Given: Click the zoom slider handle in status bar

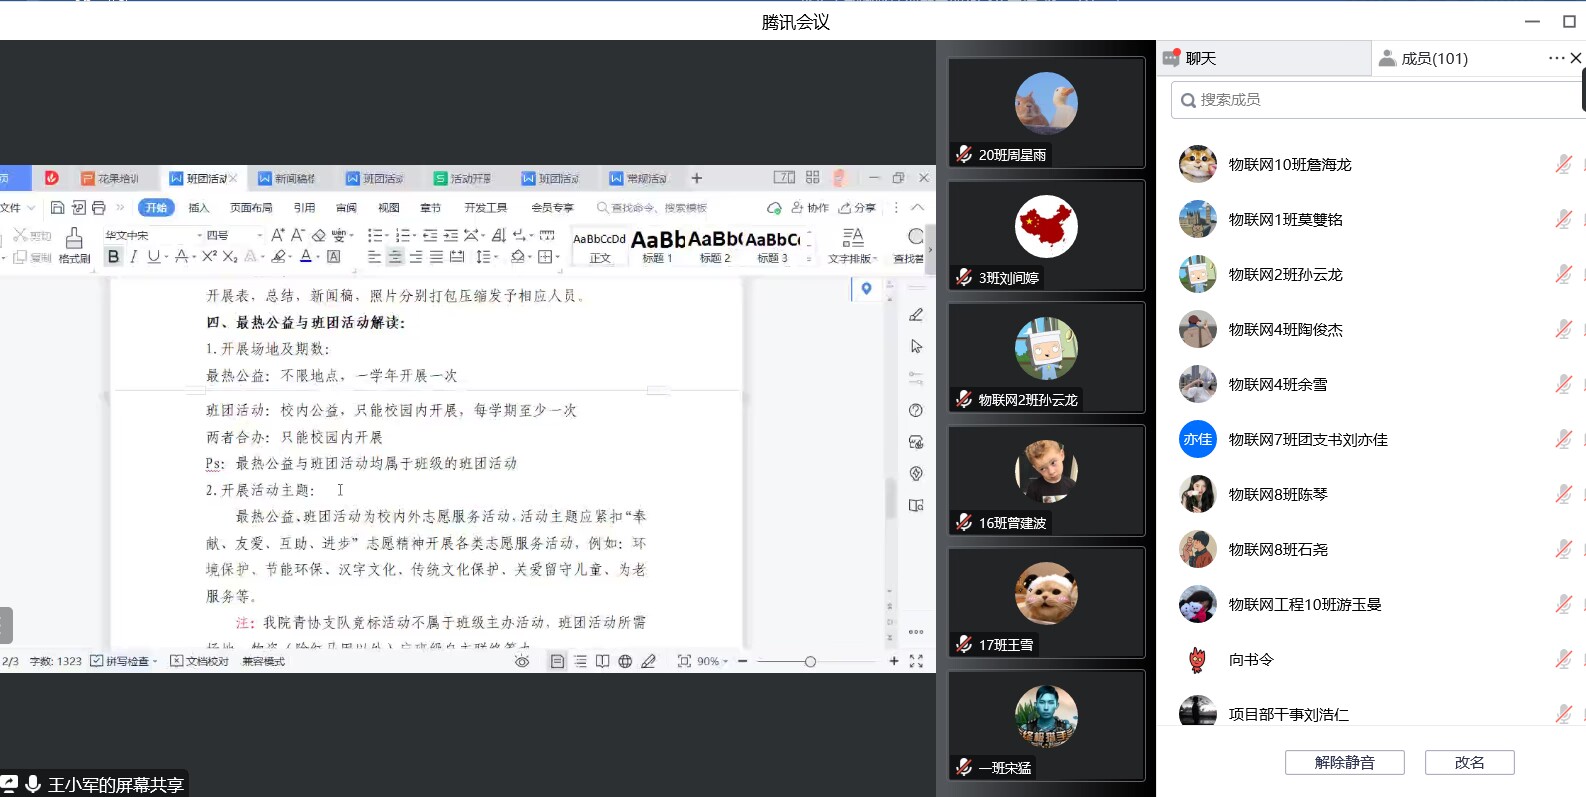Looking at the screenshot, I should coord(810,661).
